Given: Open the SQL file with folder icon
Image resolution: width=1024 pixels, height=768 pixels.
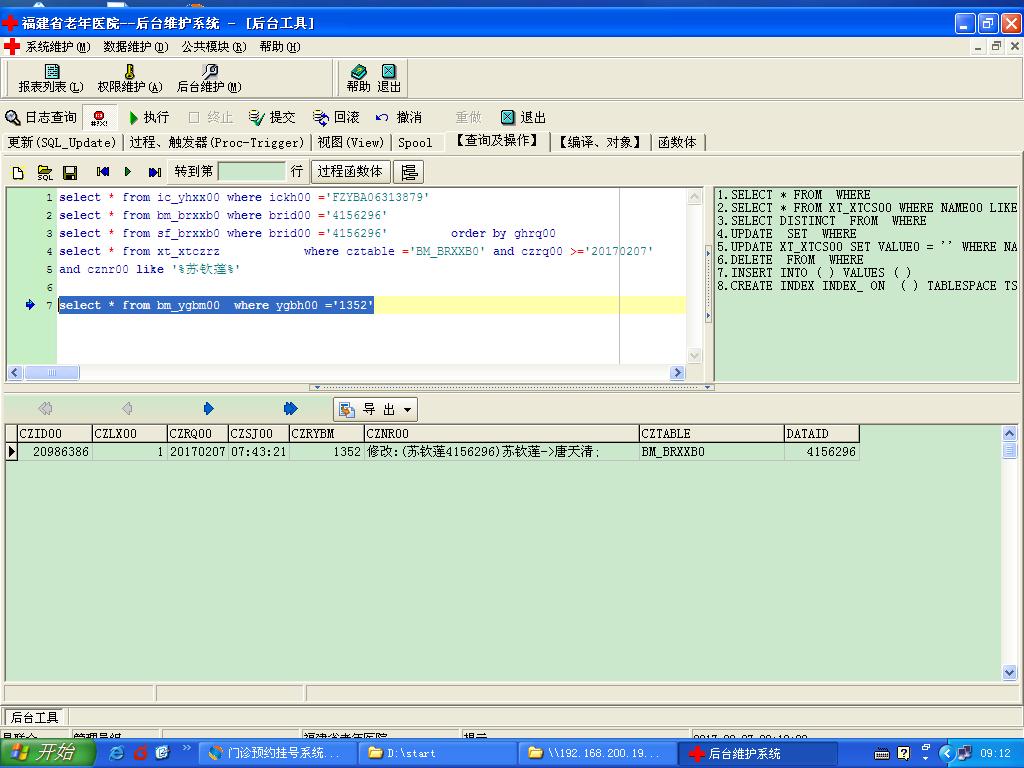Looking at the screenshot, I should pyautogui.click(x=45, y=172).
